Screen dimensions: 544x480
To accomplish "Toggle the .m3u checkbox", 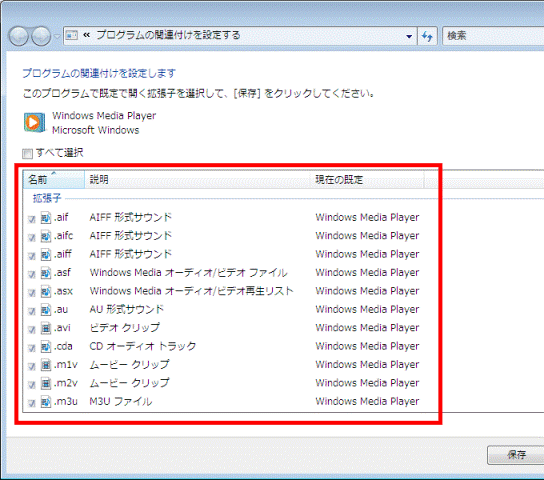I will (32, 403).
